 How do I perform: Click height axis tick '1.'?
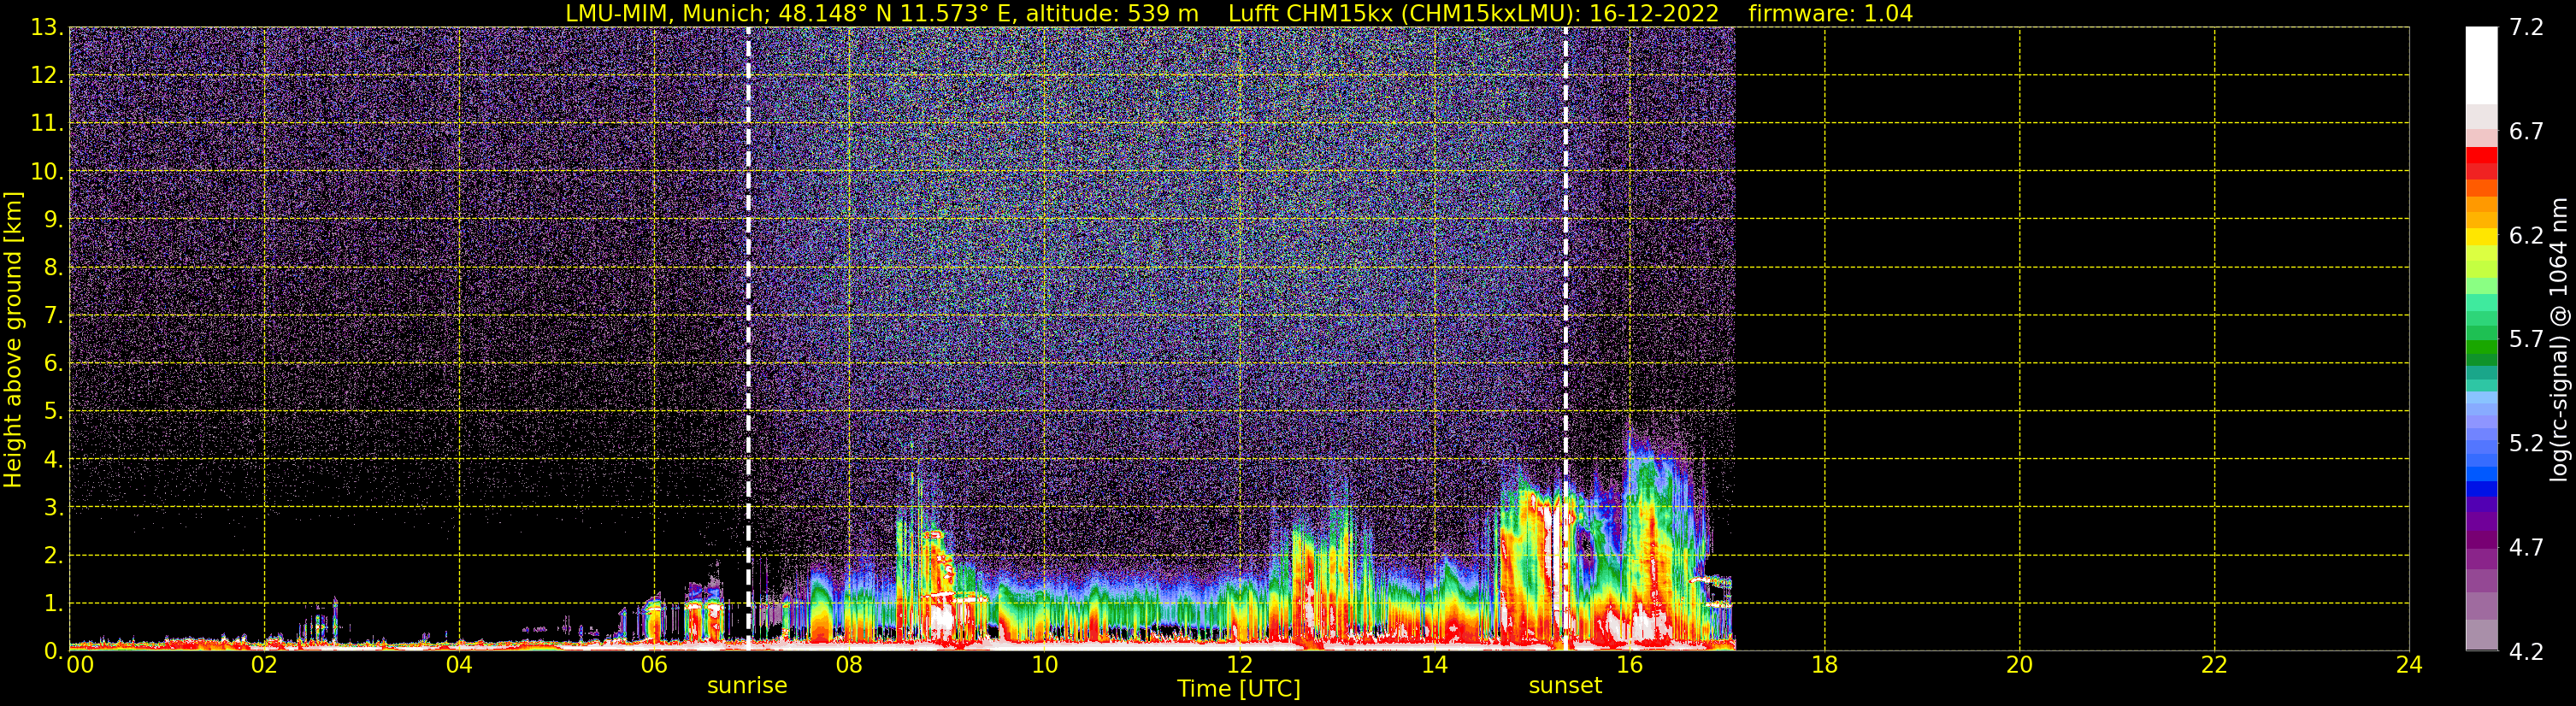click(x=52, y=603)
